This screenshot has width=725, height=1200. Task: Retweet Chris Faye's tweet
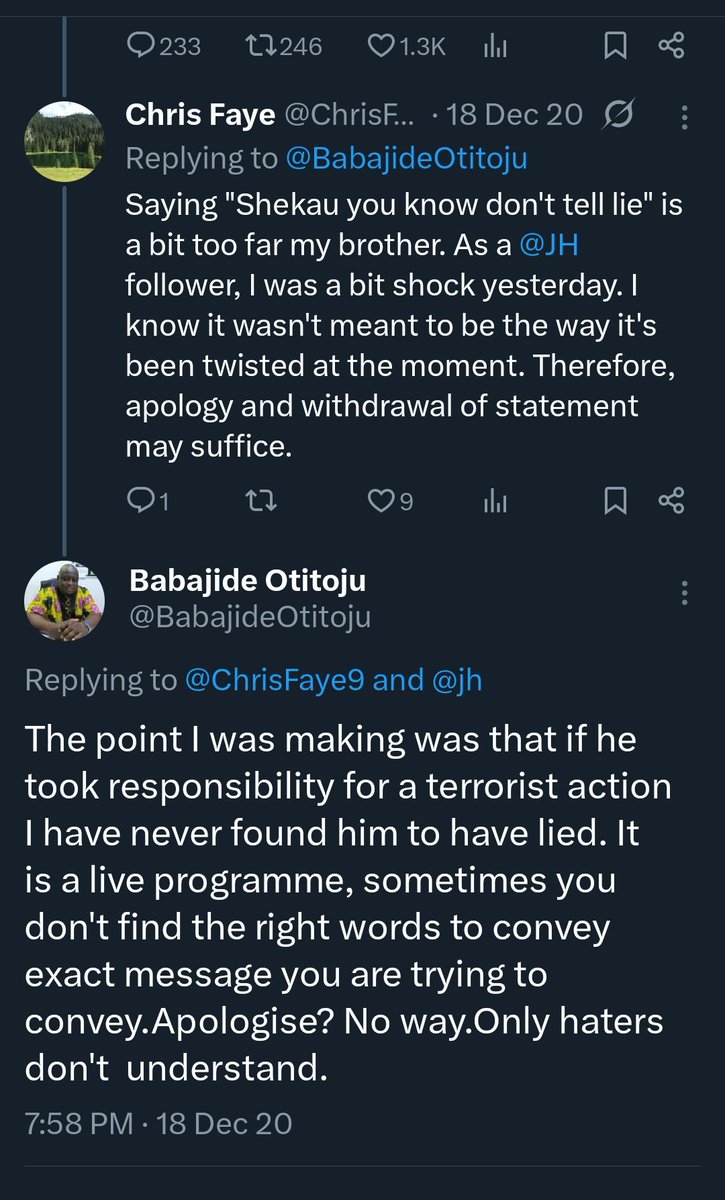(x=260, y=501)
